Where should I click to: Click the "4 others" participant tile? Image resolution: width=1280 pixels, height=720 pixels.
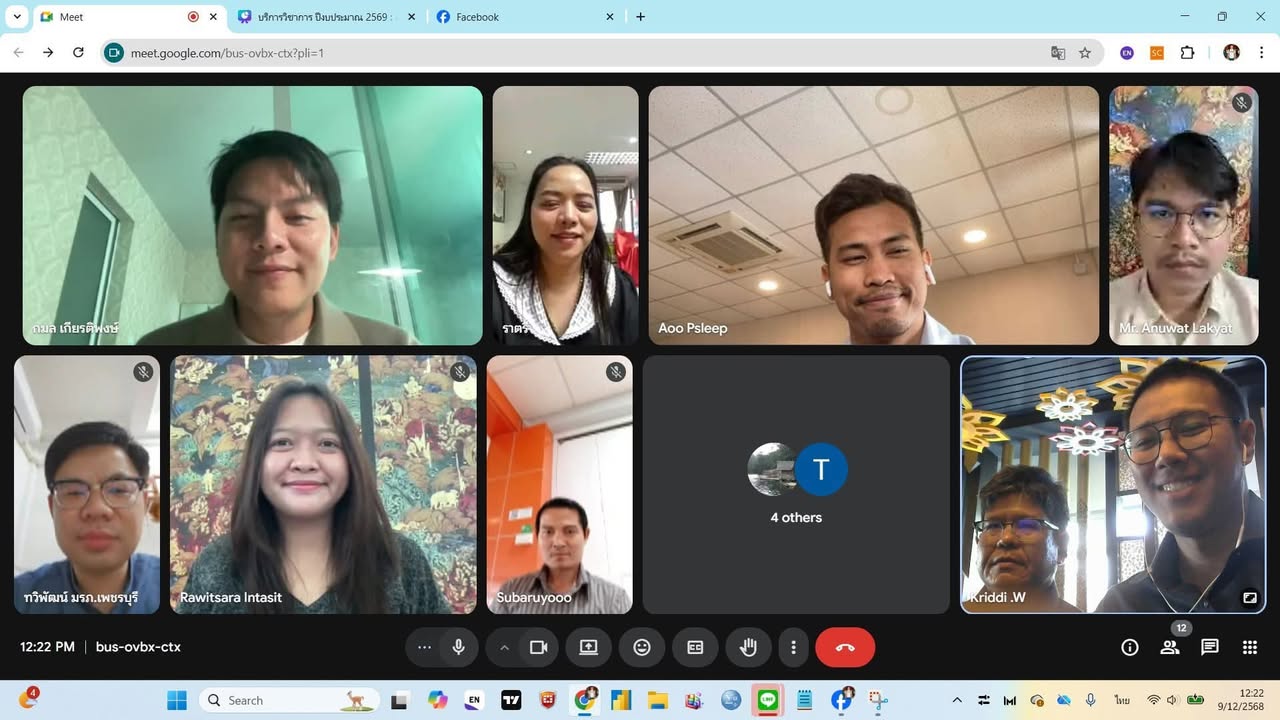pos(796,485)
